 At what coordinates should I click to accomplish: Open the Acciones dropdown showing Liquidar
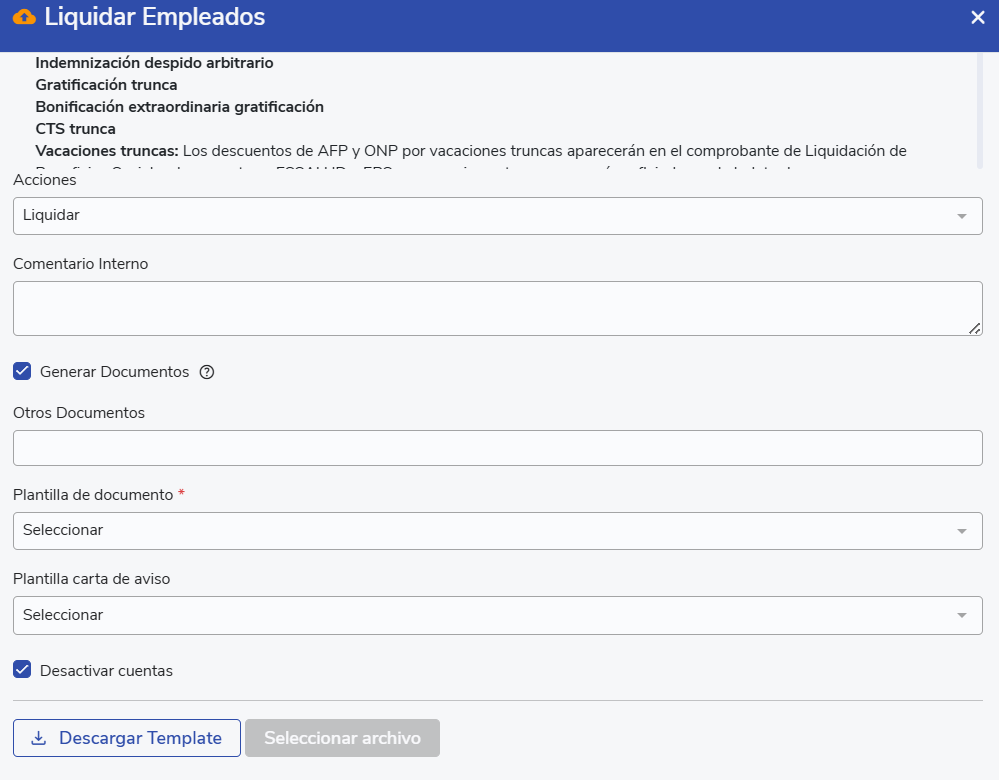coord(497,216)
